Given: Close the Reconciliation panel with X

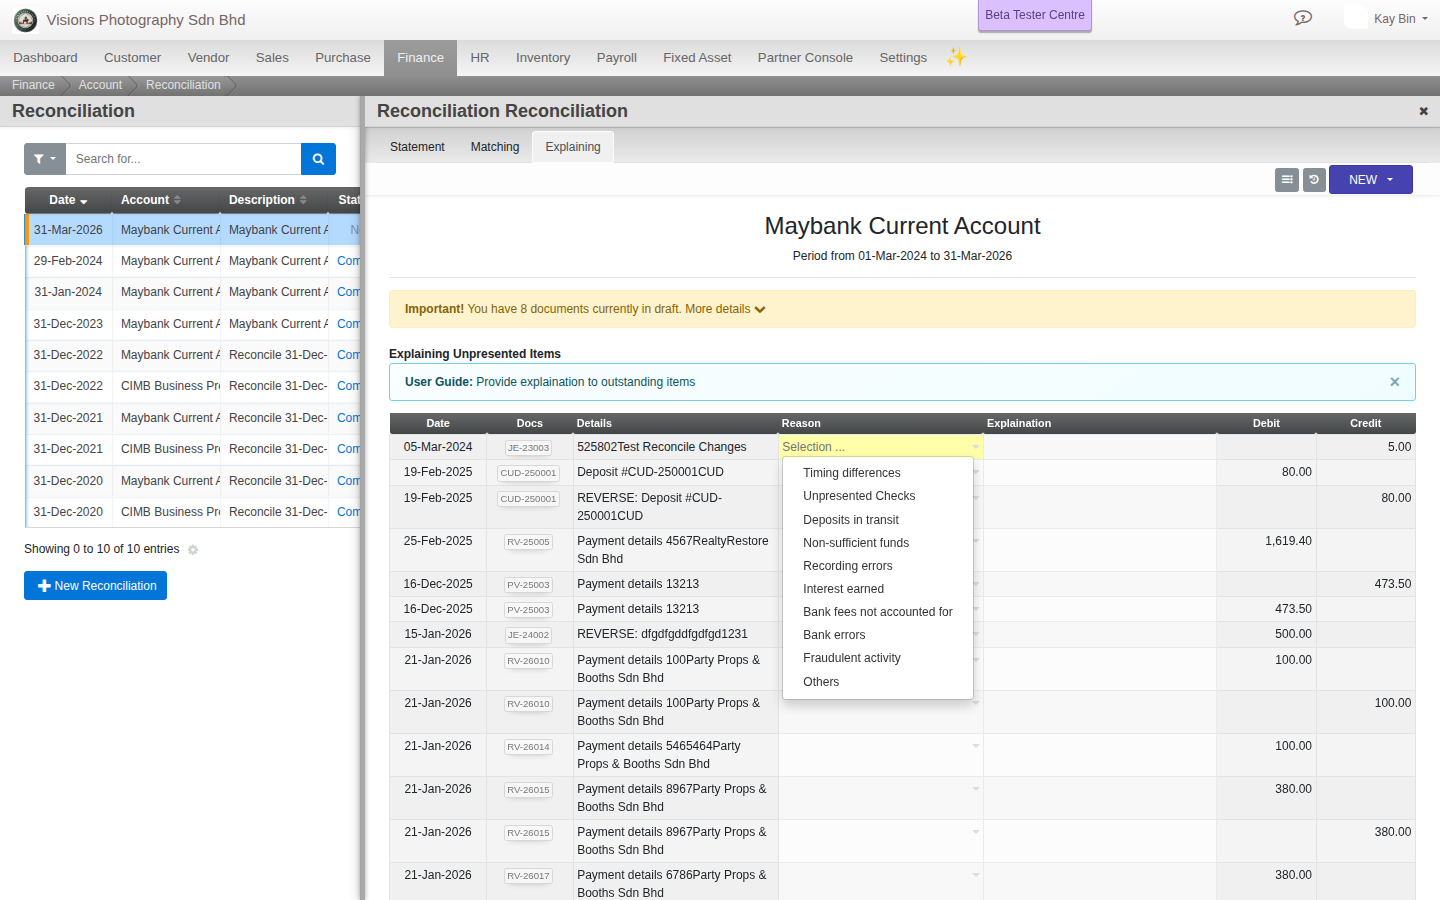Looking at the screenshot, I should point(1423,111).
